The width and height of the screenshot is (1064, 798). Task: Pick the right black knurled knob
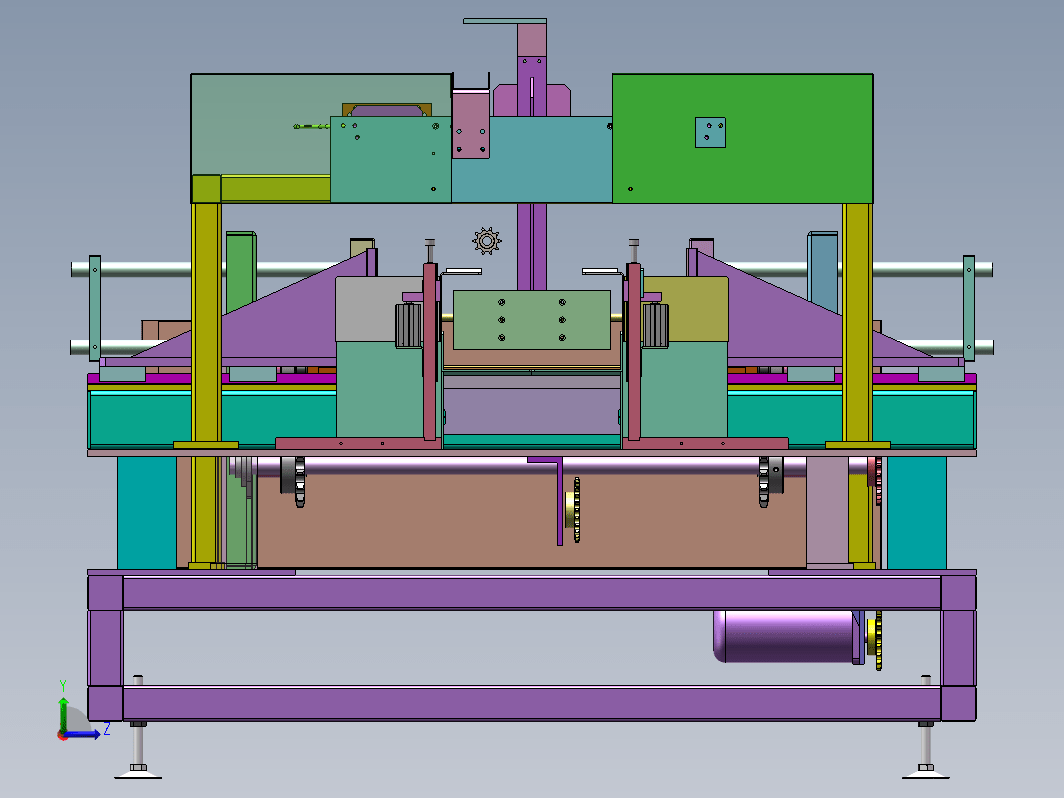click(x=656, y=326)
